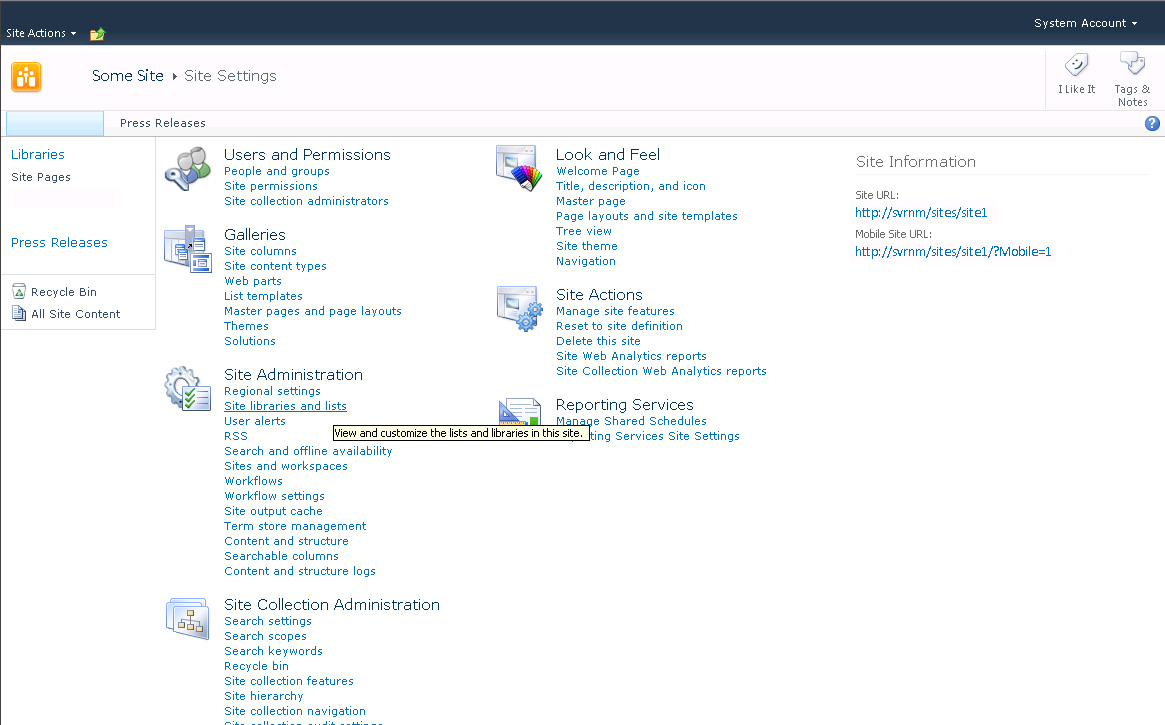The image size is (1165, 725).
Task: Open Site Pages in the sidebar
Action: (x=41, y=177)
